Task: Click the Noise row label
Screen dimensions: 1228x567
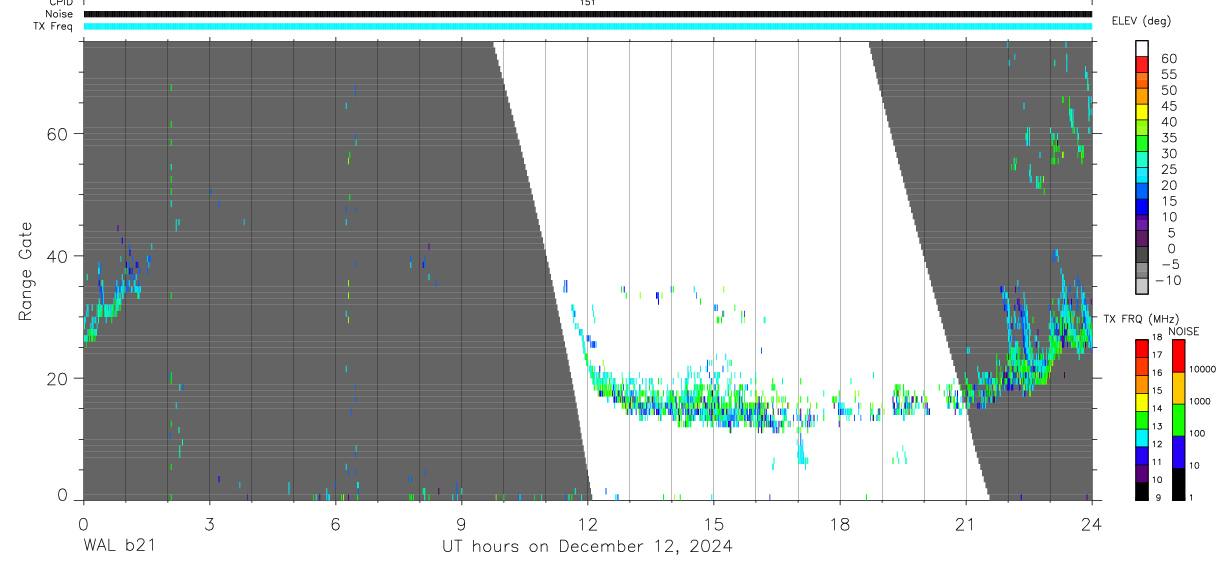Action: [x=58, y=14]
